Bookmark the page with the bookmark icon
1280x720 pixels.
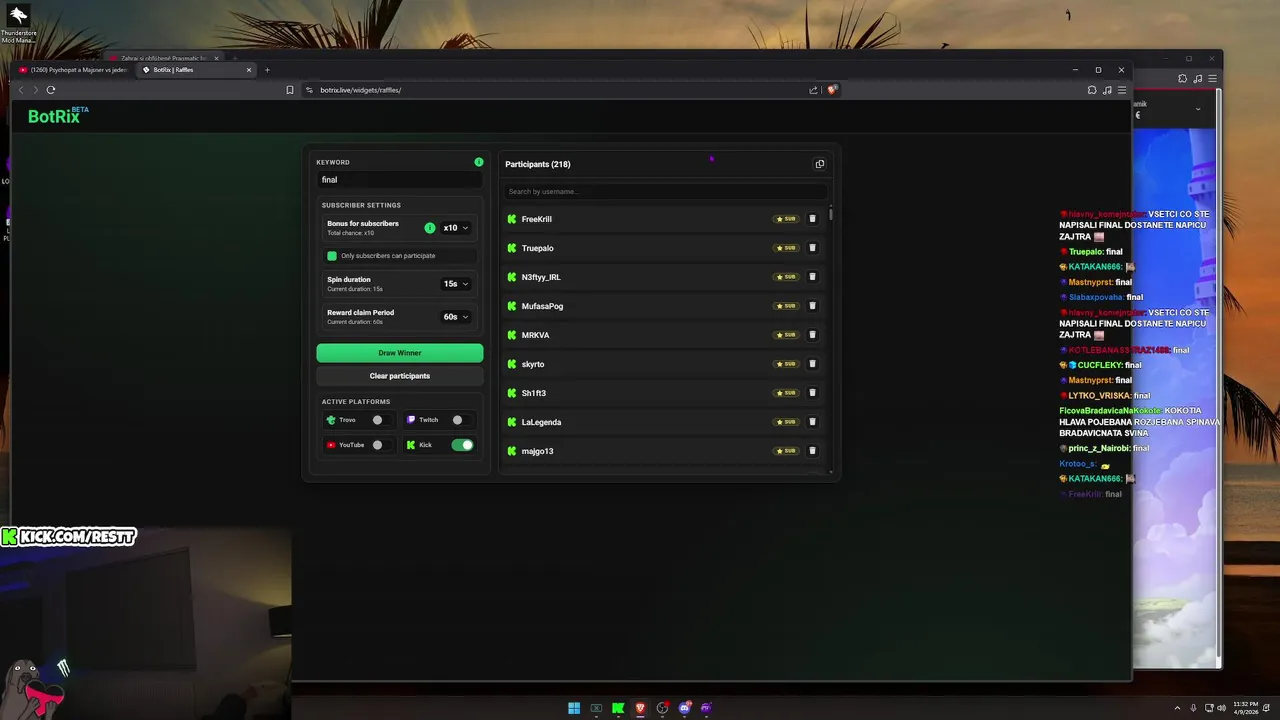[290, 90]
